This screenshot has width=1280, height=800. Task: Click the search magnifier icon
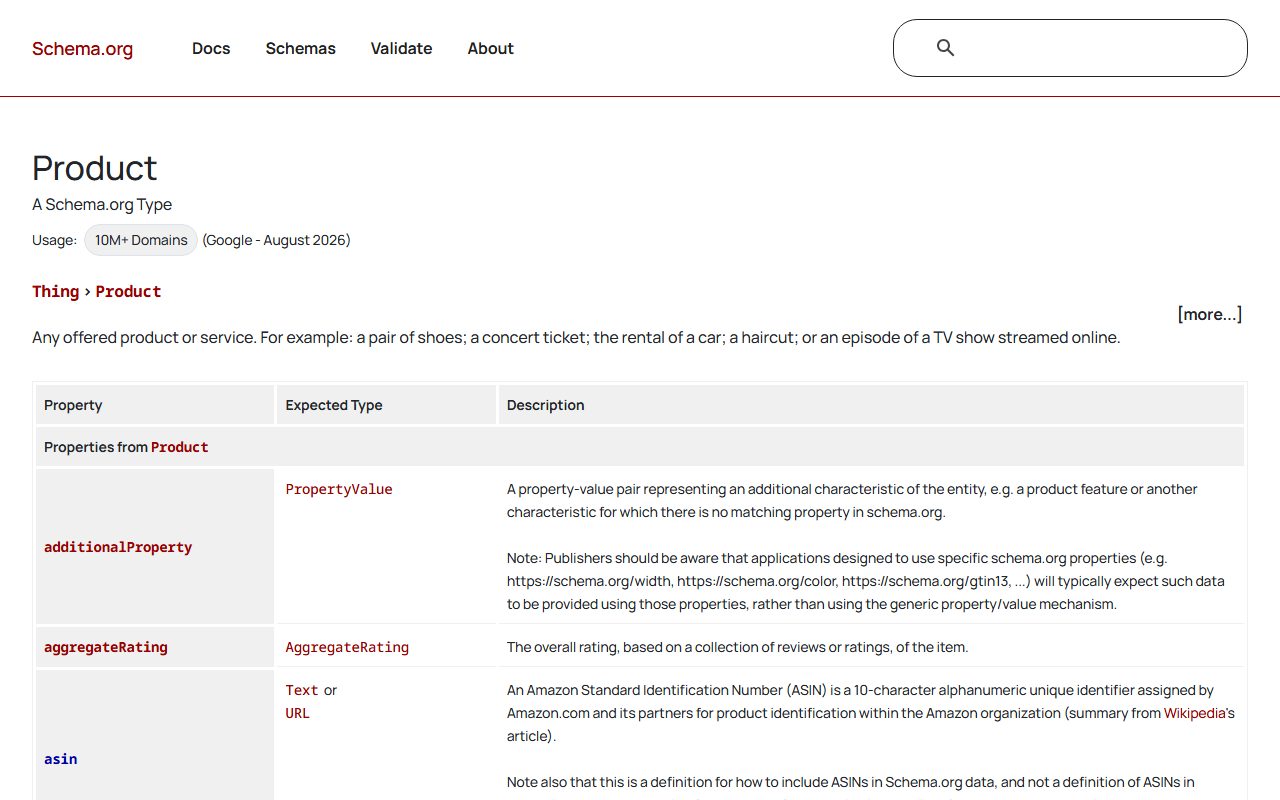(x=945, y=48)
